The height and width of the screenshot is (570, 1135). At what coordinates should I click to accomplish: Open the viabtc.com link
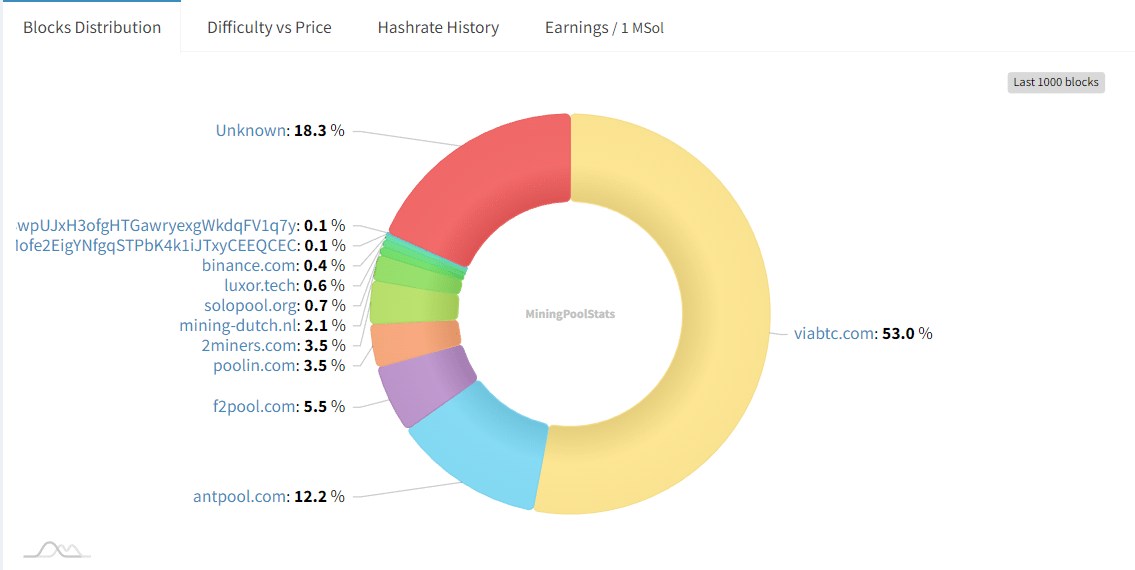point(835,334)
